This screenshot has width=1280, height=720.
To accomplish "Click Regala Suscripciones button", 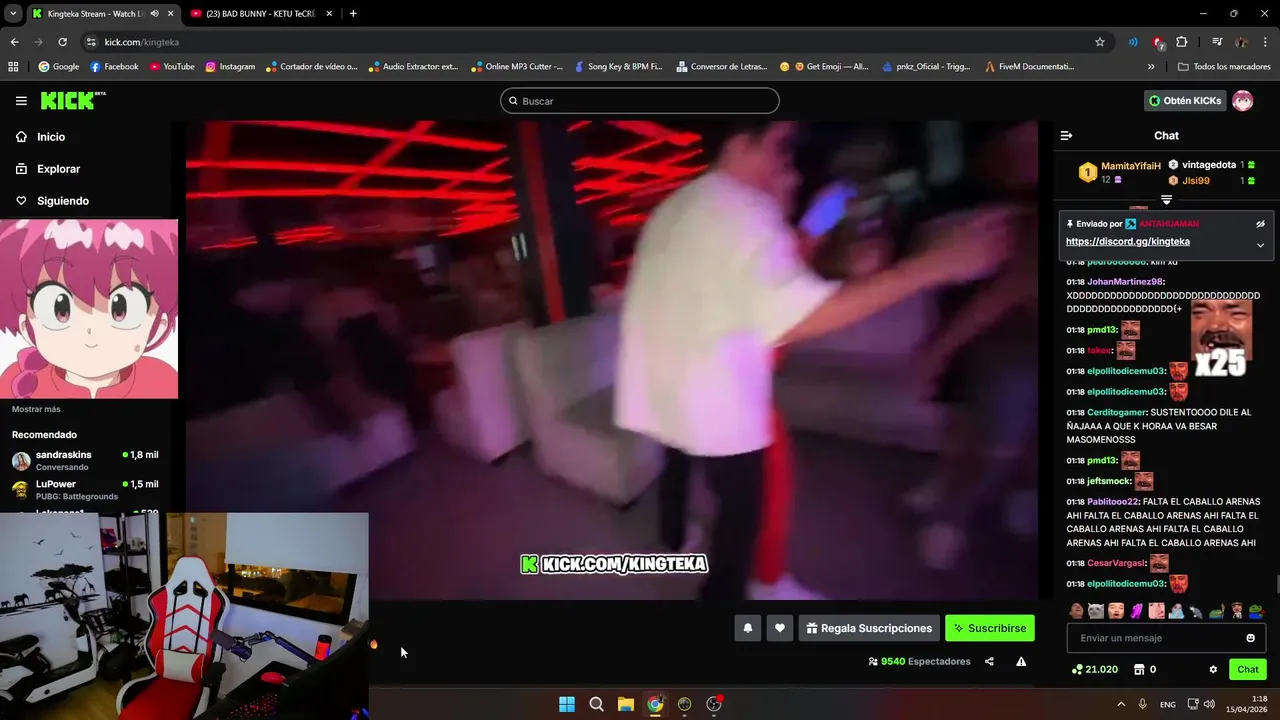I will pos(869,628).
